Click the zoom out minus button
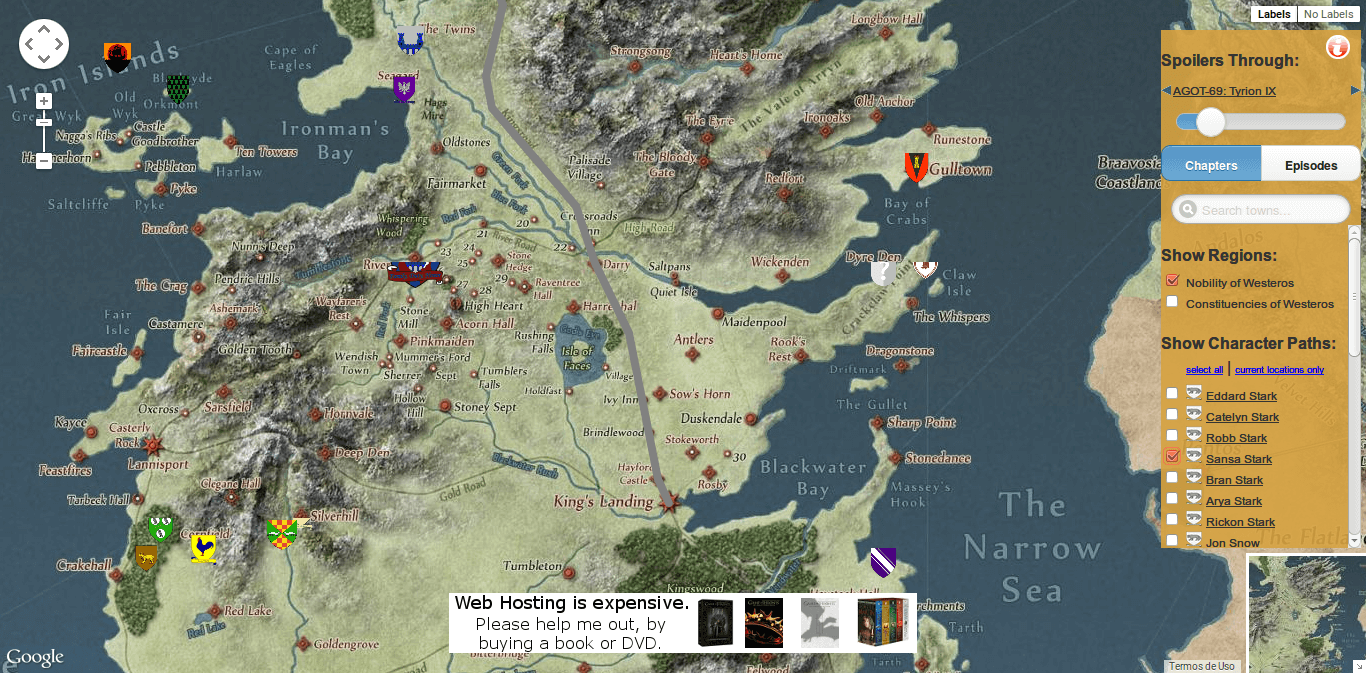Viewport: 1366px width, 673px height. pyautogui.click(x=44, y=160)
